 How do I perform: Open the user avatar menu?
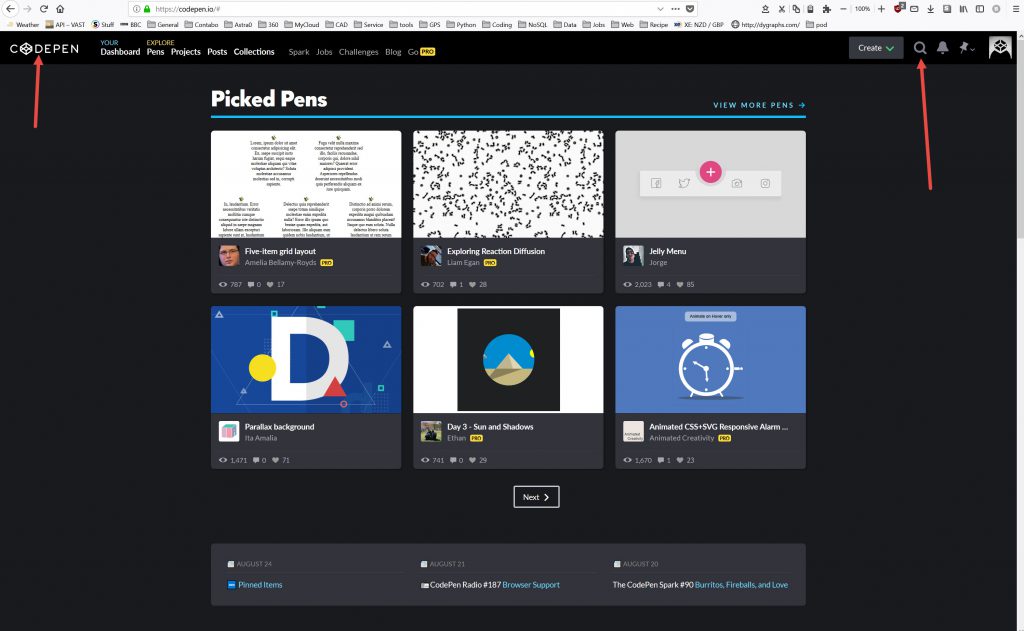pyautogui.click(x=1000, y=48)
